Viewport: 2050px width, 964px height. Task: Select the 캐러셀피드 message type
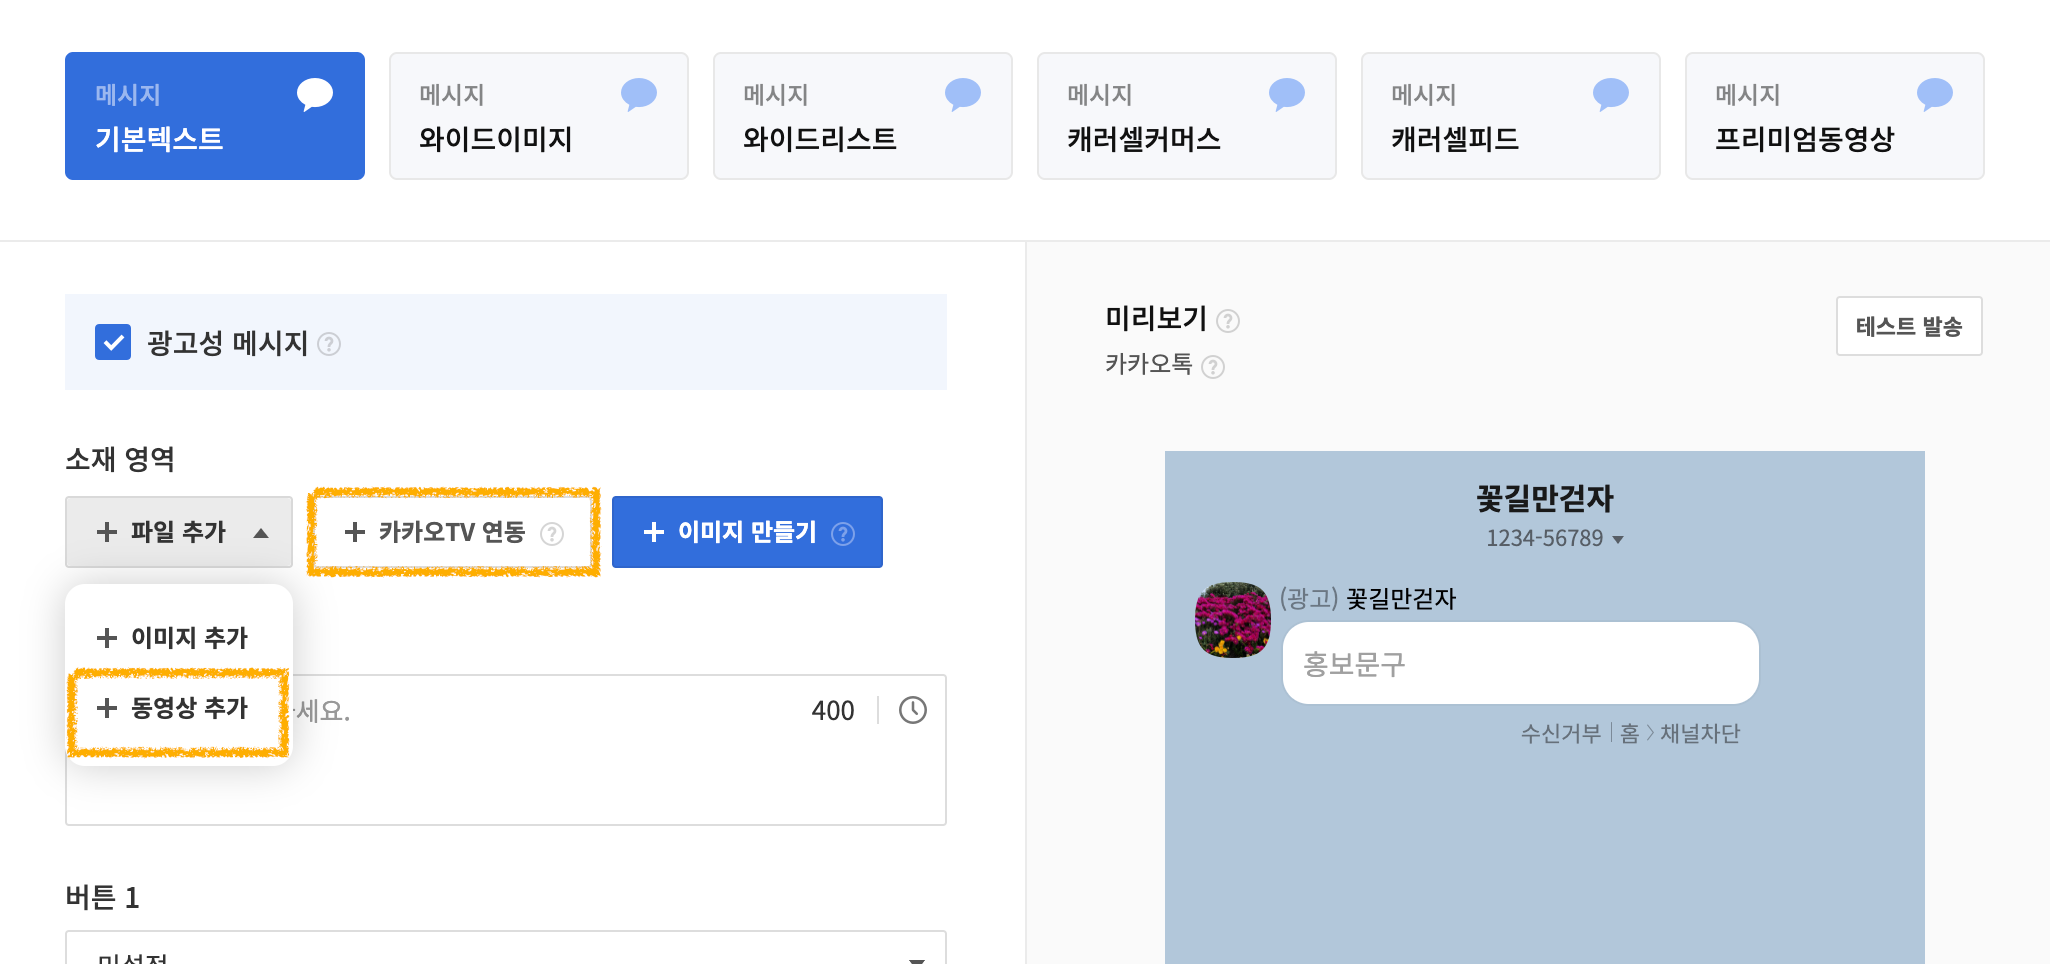[1510, 116]
